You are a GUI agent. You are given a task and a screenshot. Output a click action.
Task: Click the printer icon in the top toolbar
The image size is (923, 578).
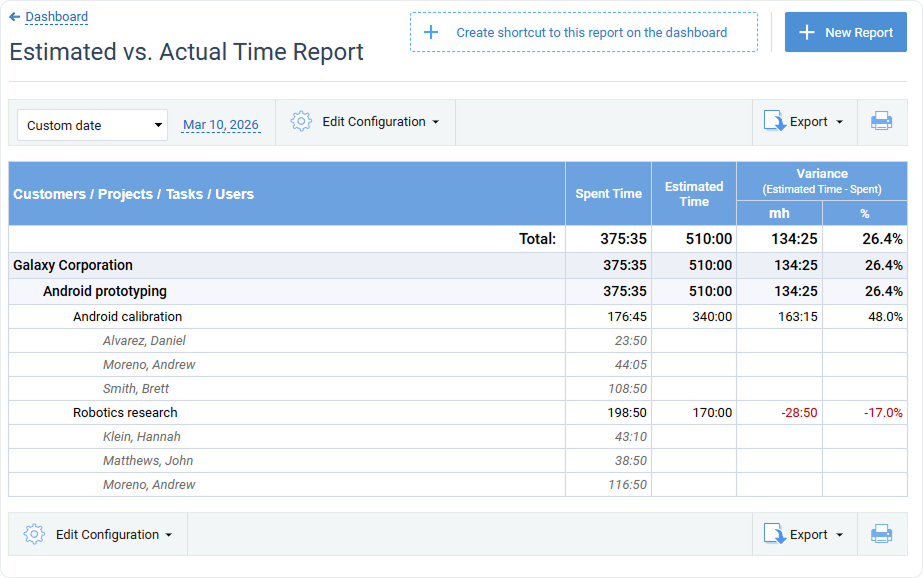click(x=881, y=121)
